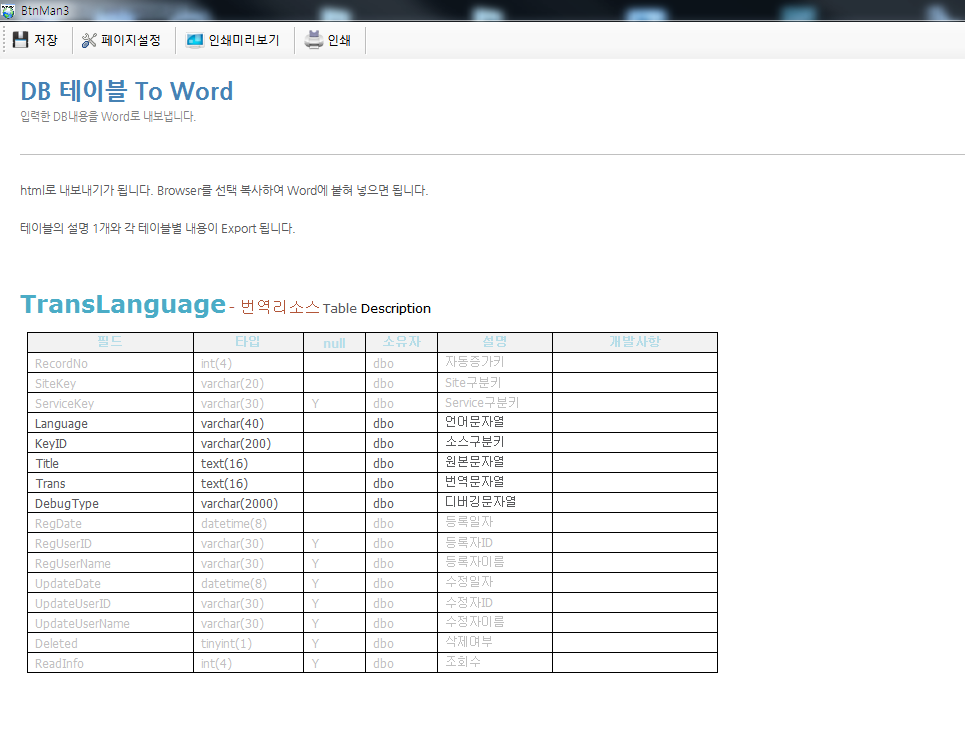
Task: Select the UpdateDate field cell
Action: click(110, 583)
